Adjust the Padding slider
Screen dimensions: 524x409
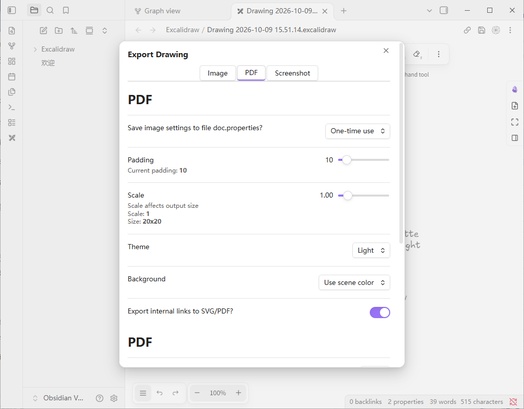pyautogui.click(x=364, y=160)
